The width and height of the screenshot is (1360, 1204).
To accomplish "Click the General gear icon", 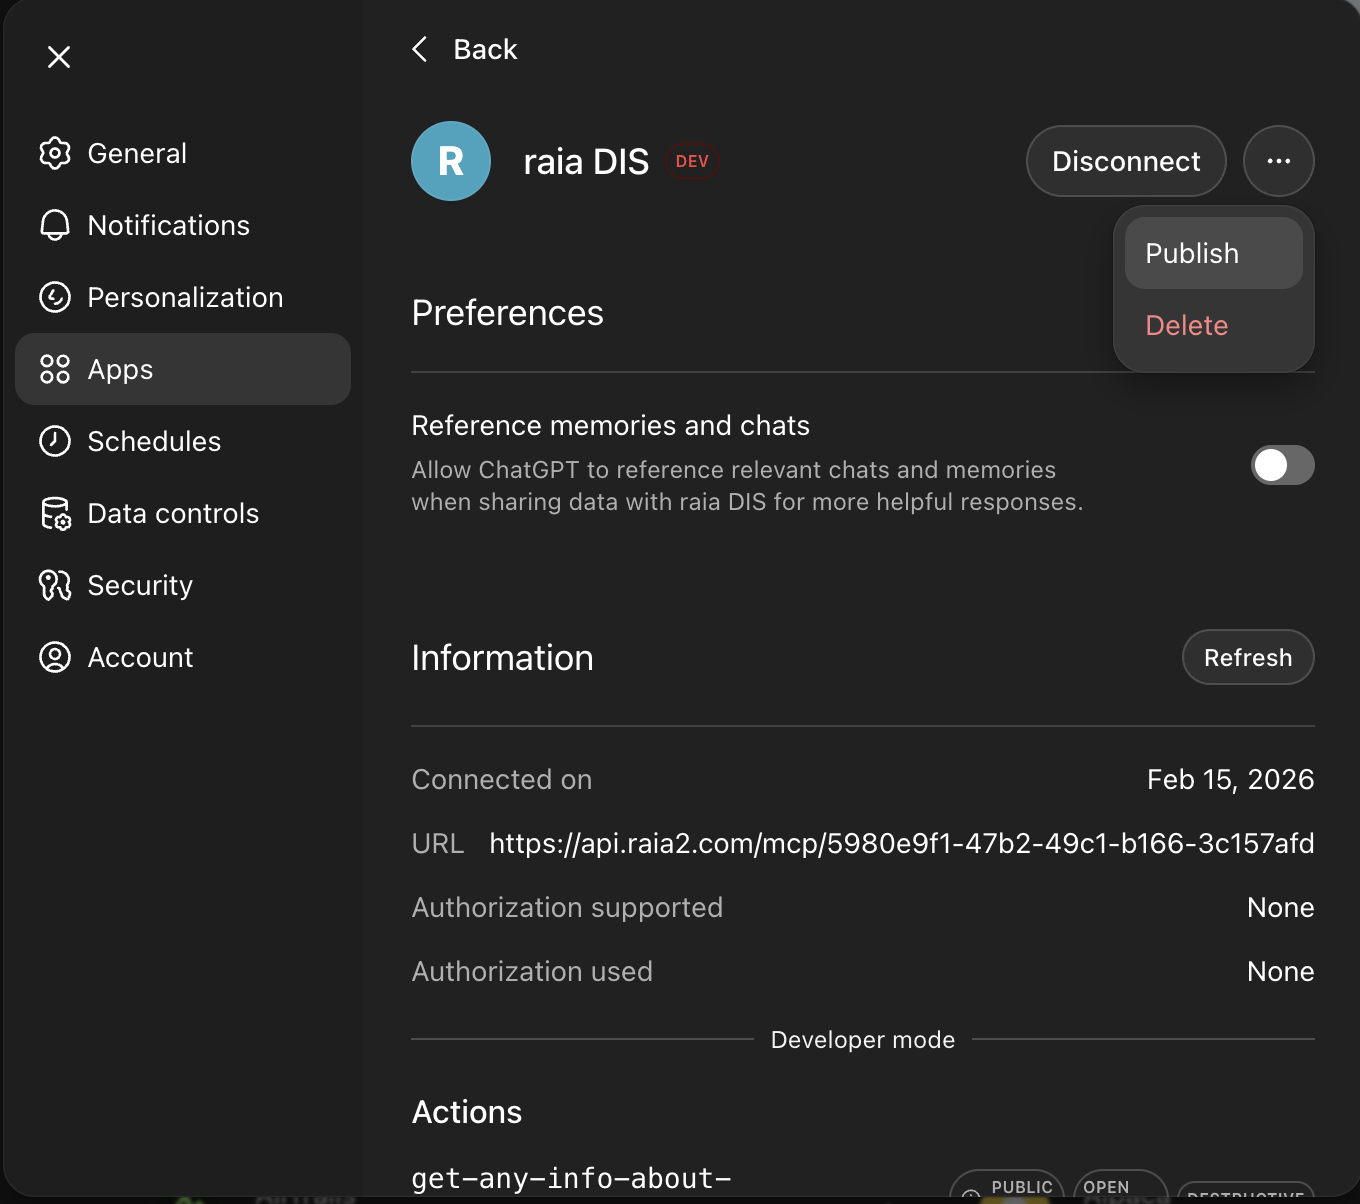I will [x=55, y=153].
